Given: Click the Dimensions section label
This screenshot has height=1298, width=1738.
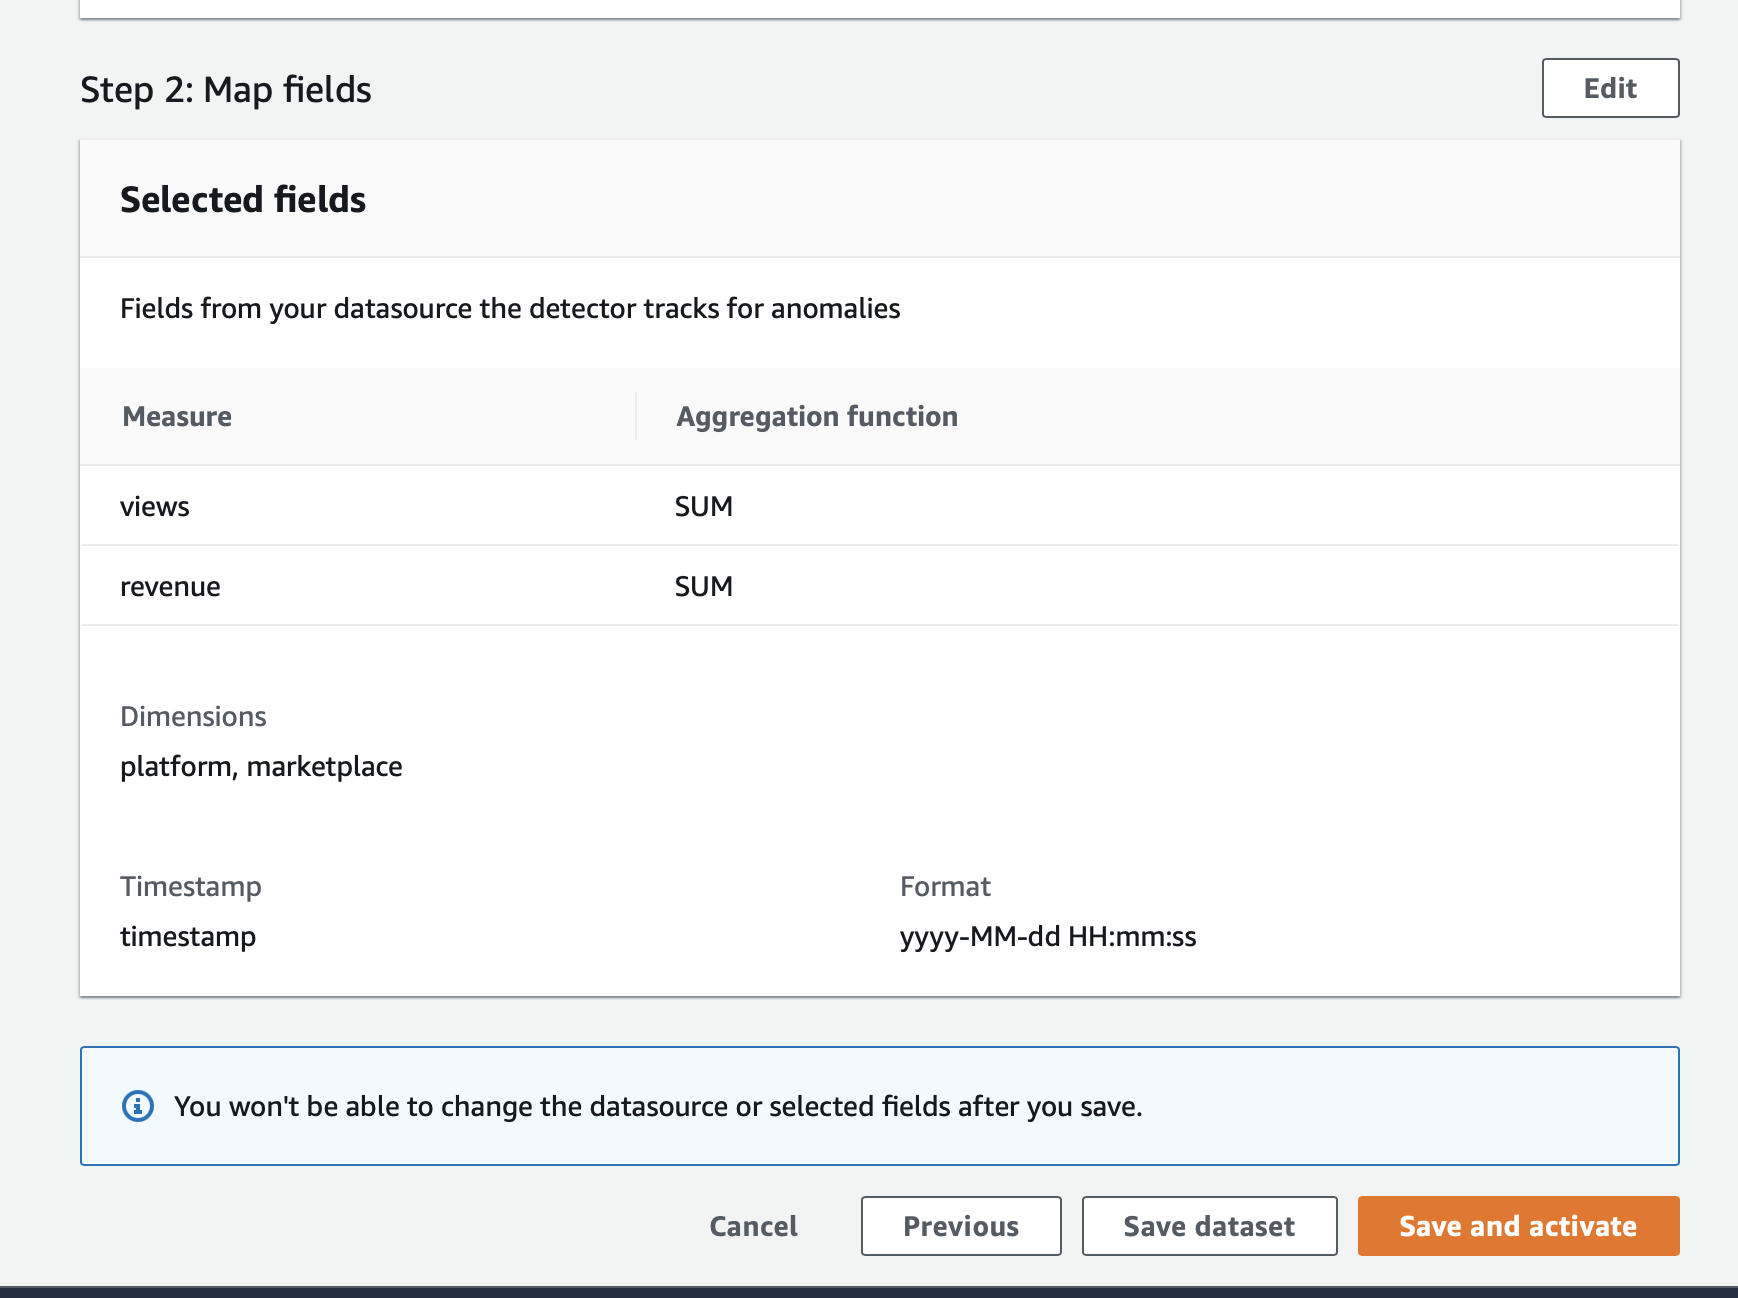Looking at the screenshot, I should 193,716.
